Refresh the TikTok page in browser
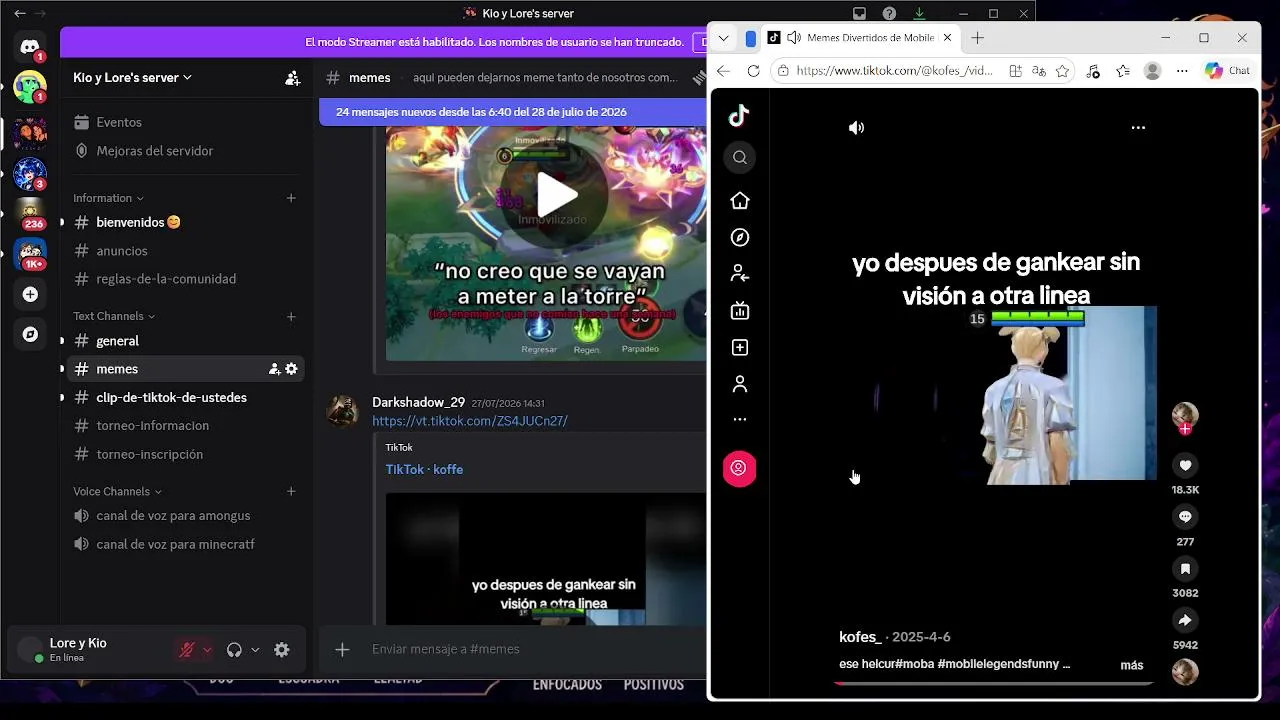 (754, 71)
